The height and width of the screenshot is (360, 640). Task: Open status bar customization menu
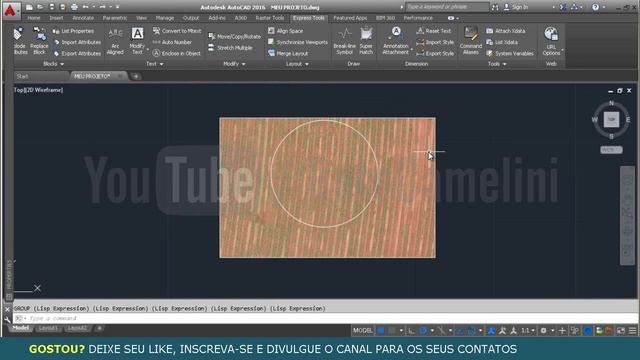coord(632,331)
